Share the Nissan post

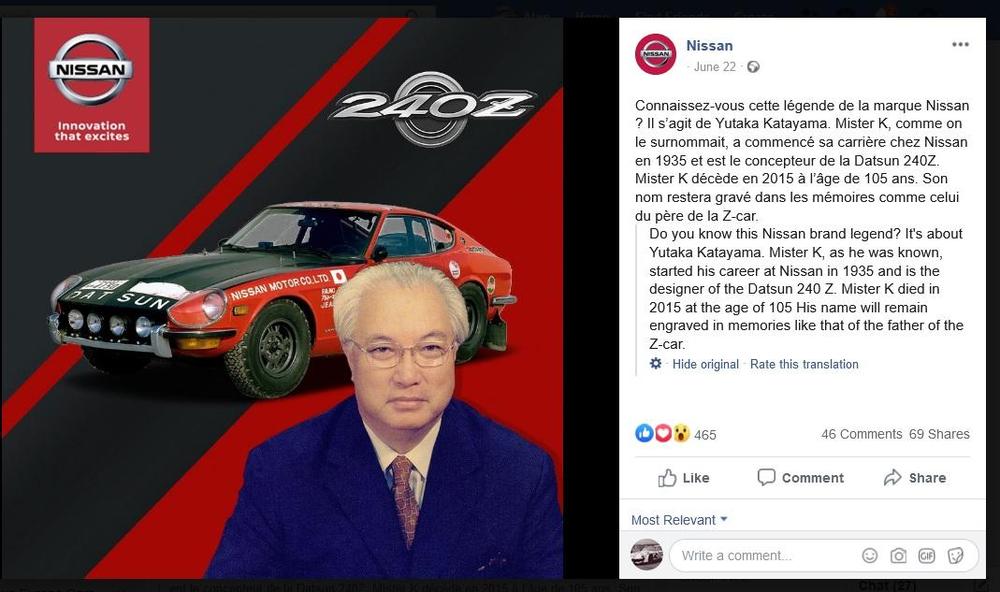(915, 478)
